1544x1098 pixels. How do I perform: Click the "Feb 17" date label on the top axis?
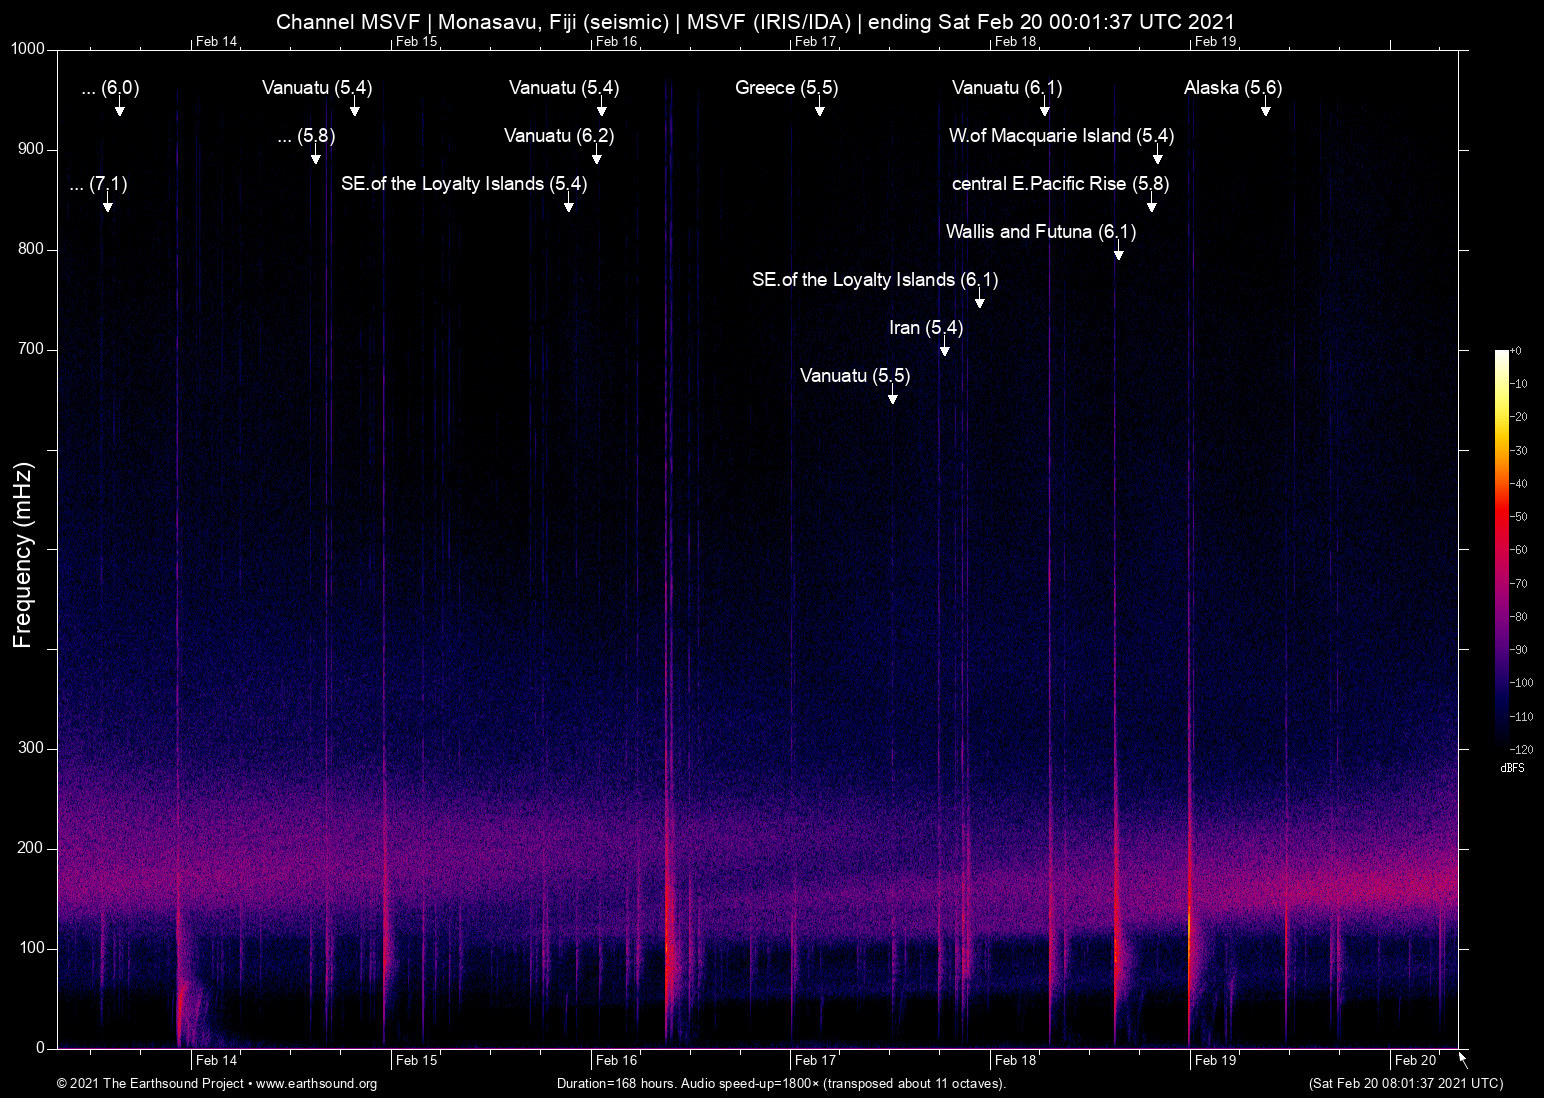point(815,41)
